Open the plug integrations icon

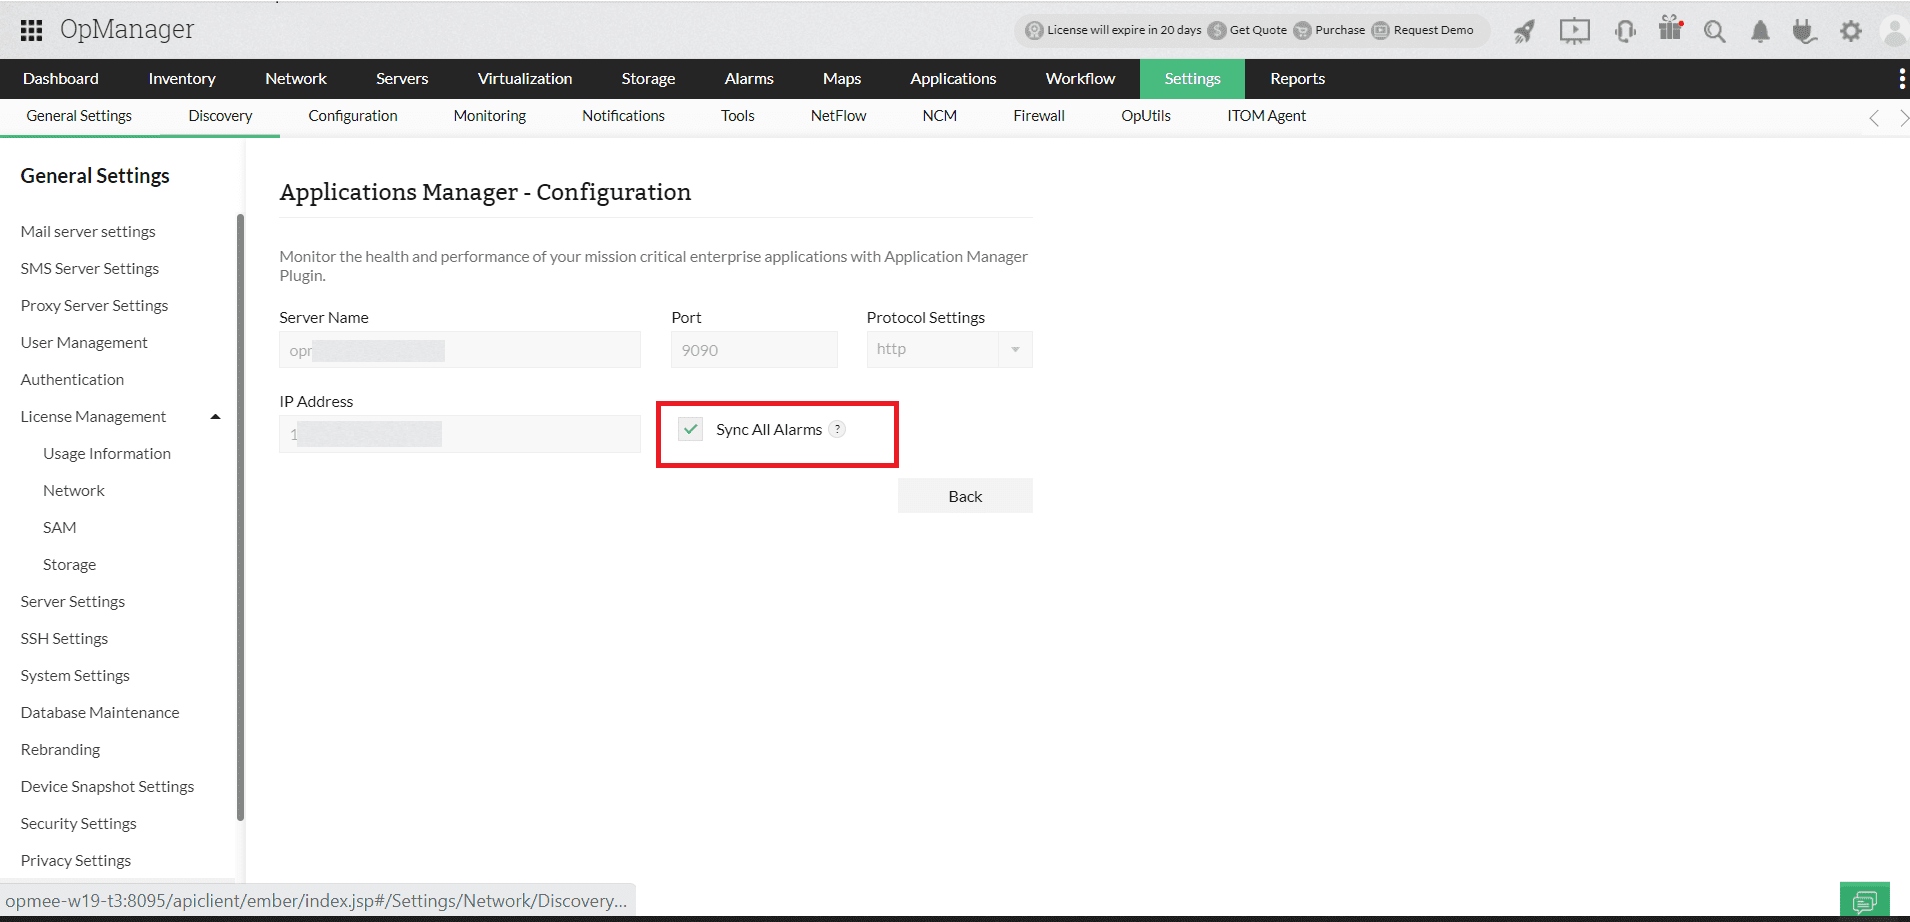[1805, 31]
